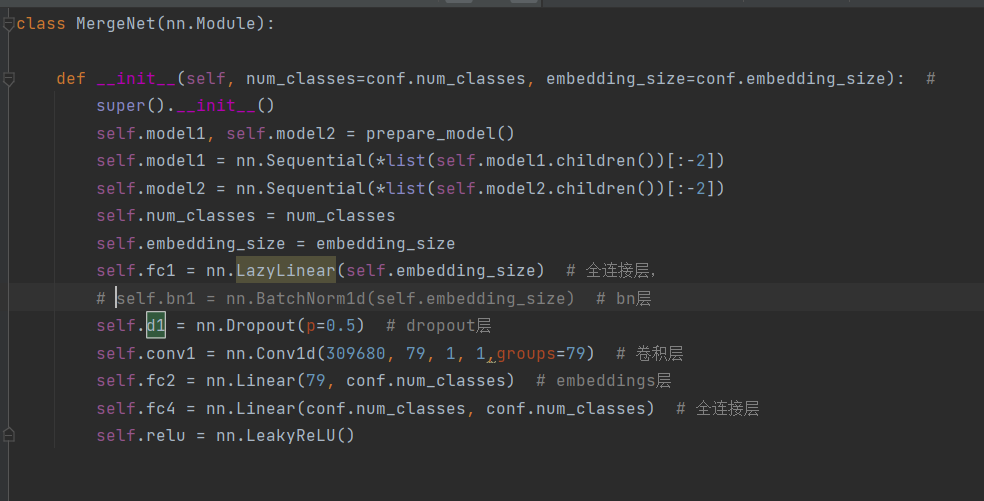This screenshot has width=984, height=501.
Task: Click self.fc4 attribute
Action: point(136,408)
